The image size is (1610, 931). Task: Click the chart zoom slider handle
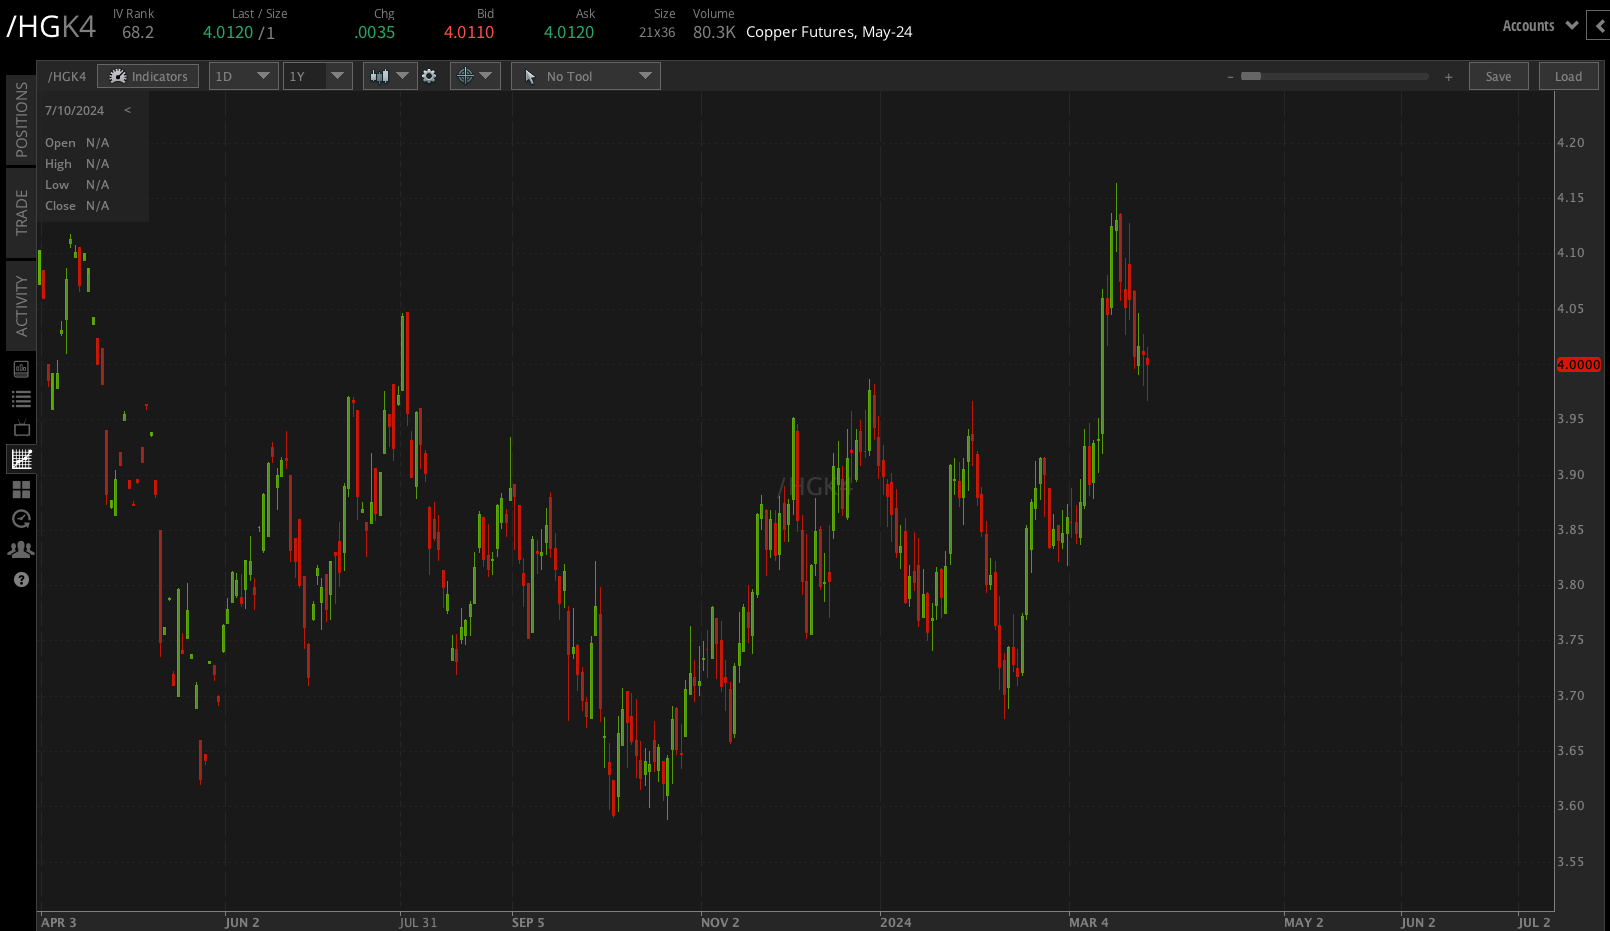(x=1251, y=76)
